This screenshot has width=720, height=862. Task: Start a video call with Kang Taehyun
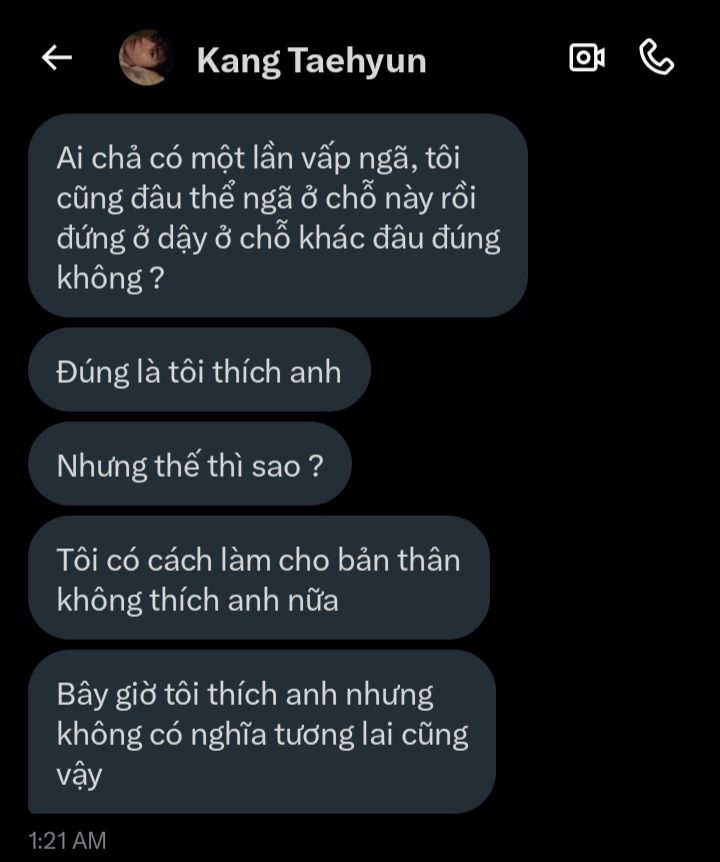click(x=586, y=57)
